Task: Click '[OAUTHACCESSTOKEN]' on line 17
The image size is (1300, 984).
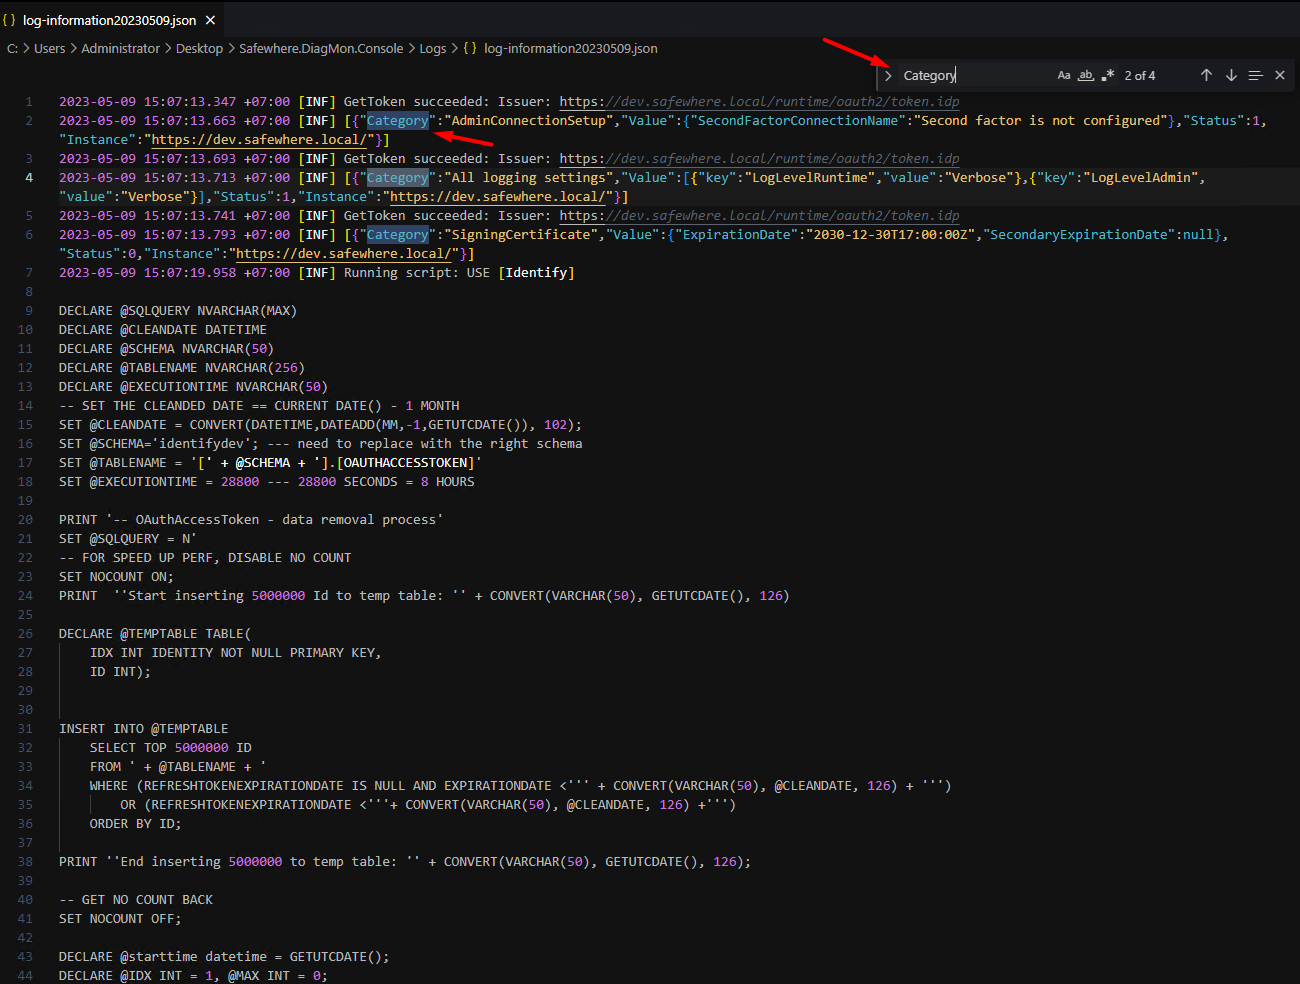Action: (x=405, y=462)
